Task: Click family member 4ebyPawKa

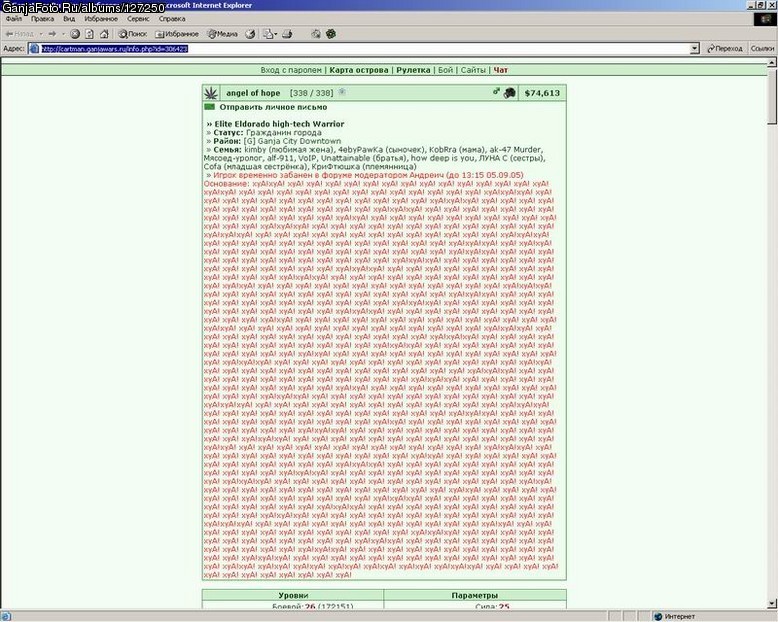Action: tap(360, 149)
